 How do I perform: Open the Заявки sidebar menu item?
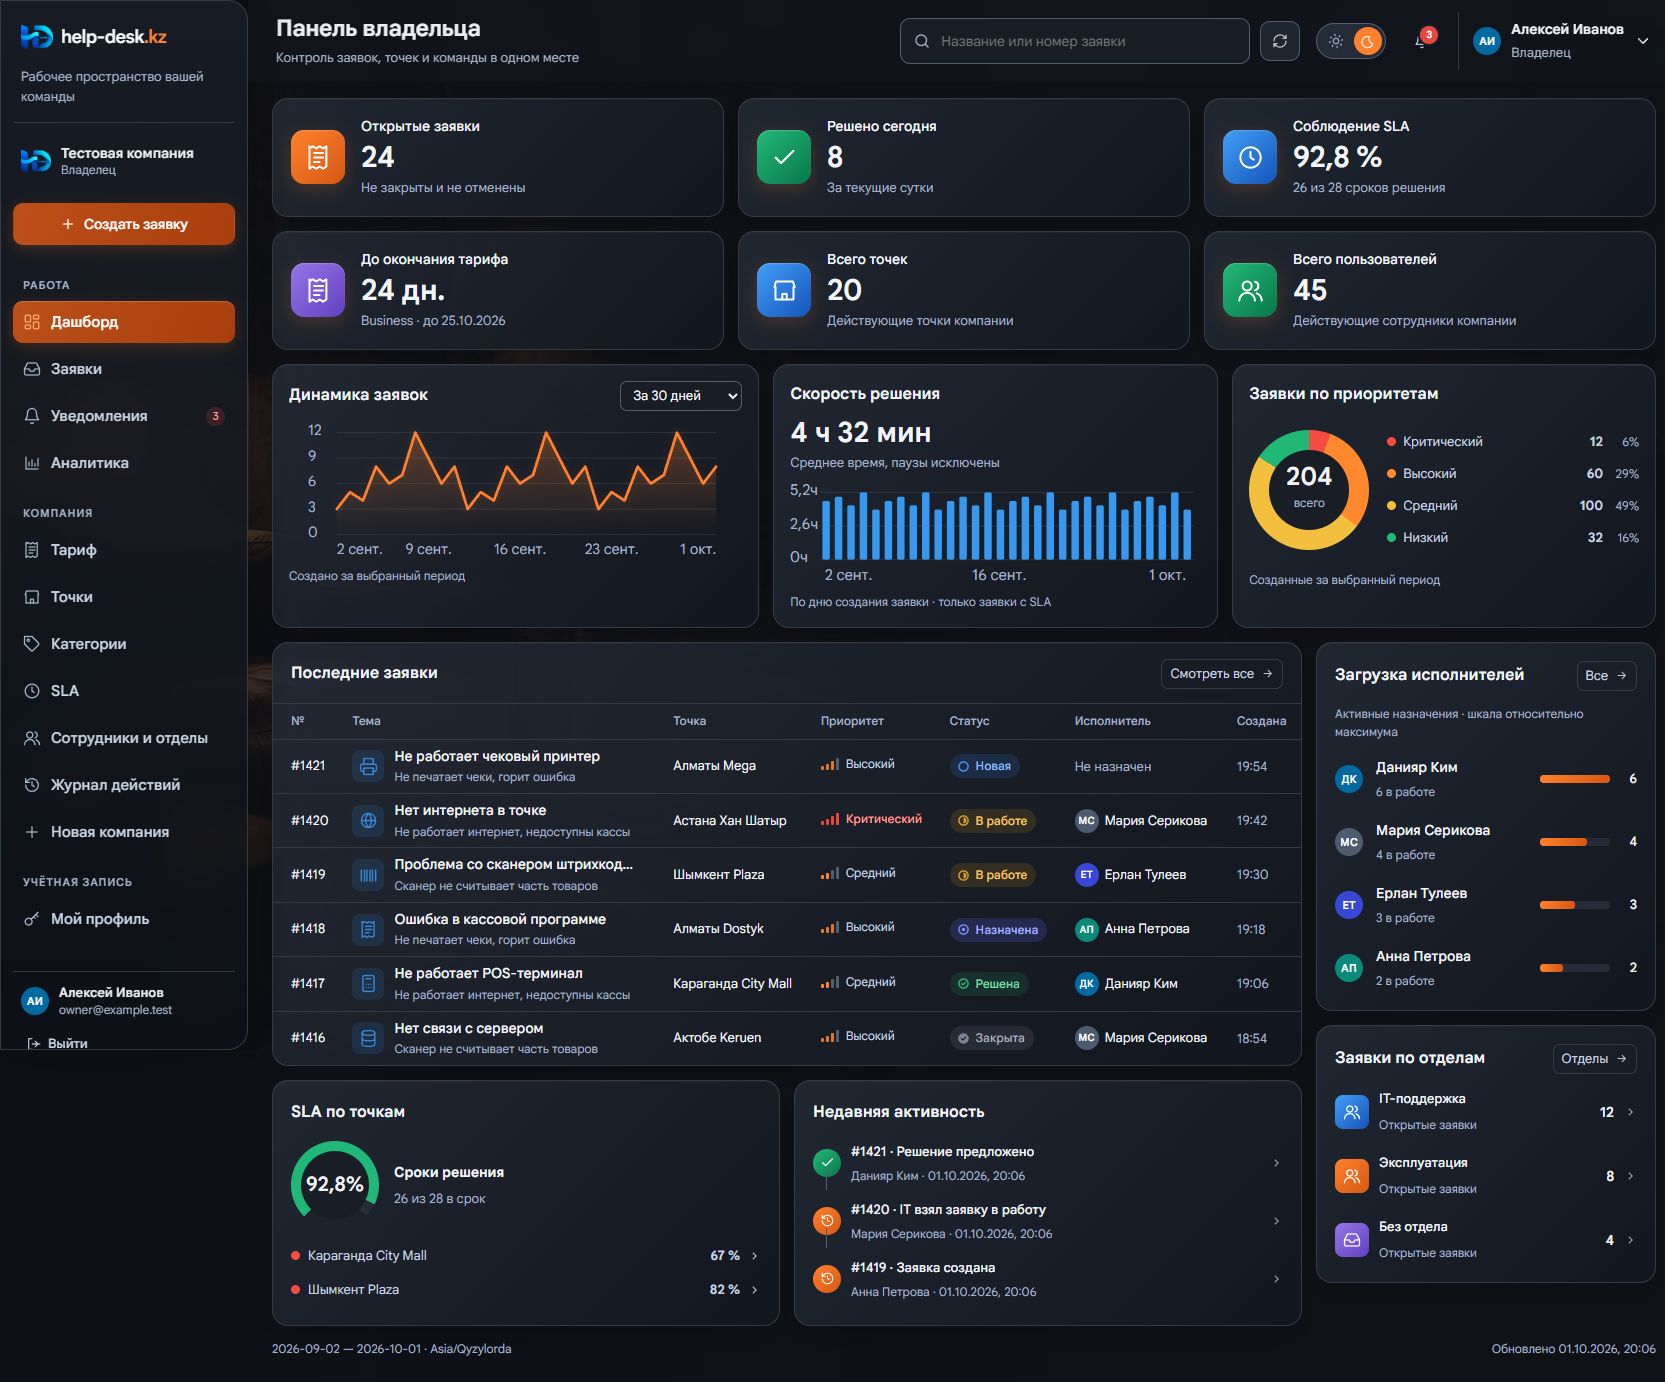point(124,369)
